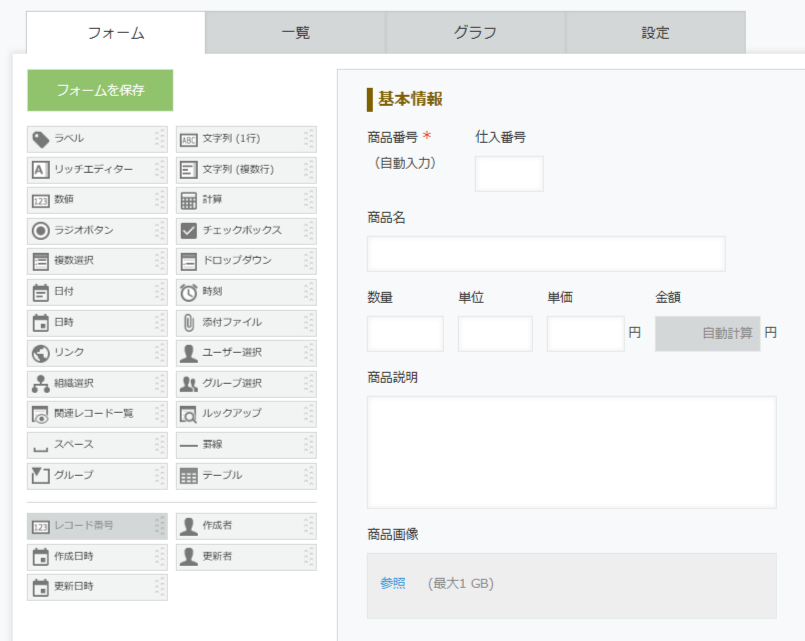Viewport: 805px width, 641px height.
Task: Pick the テーブル grid icon
Action: pos(188,476)
